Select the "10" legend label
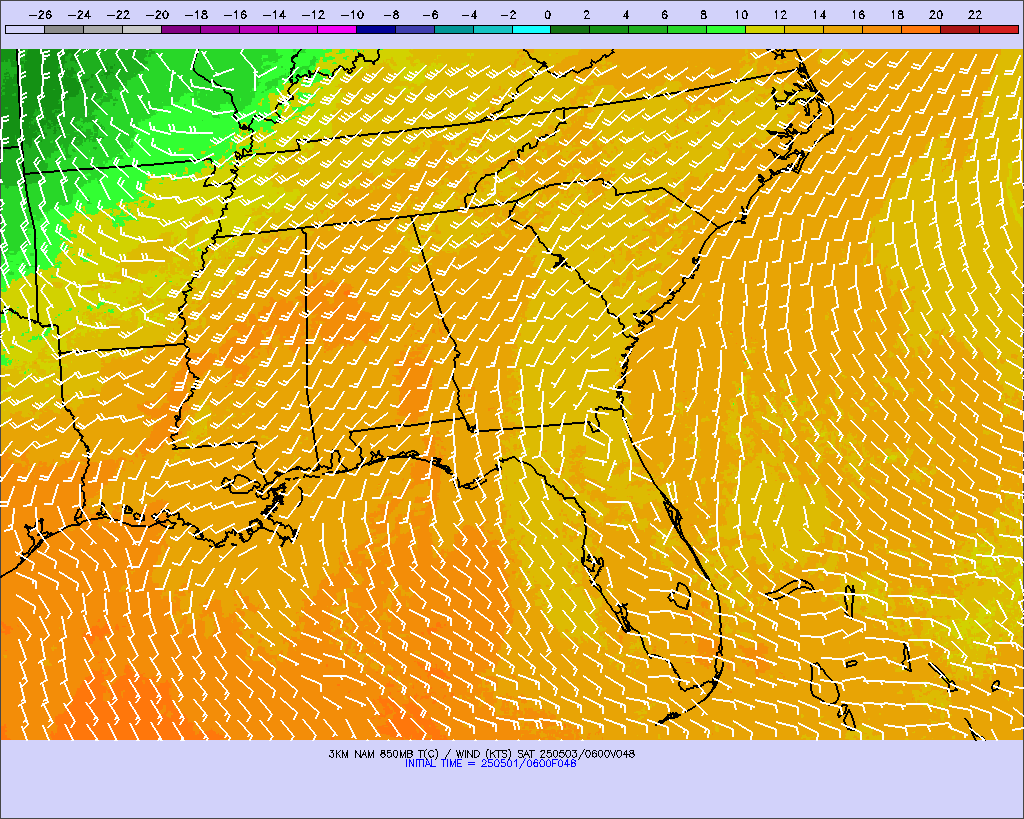This screenshot has height=819, width=1024. [741, 14]
